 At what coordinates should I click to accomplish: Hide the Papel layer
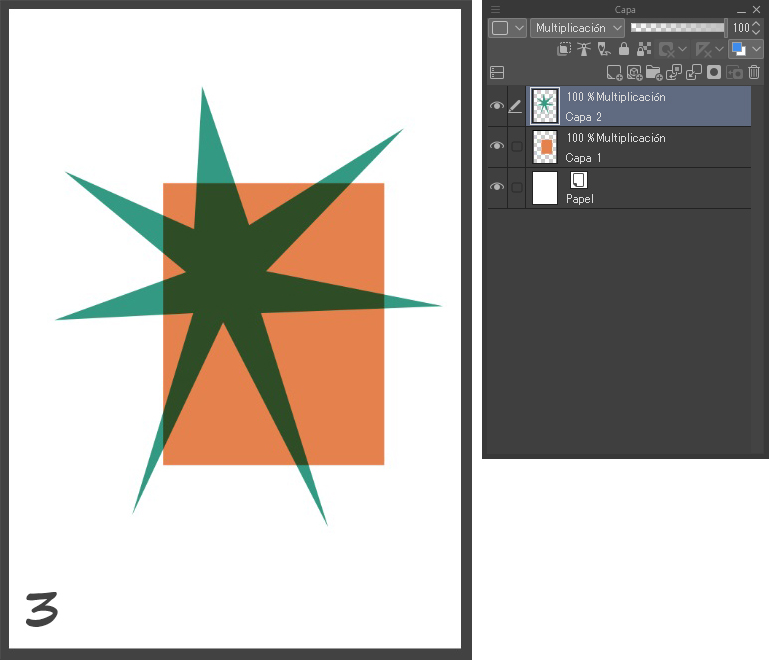tap(497, 188)
